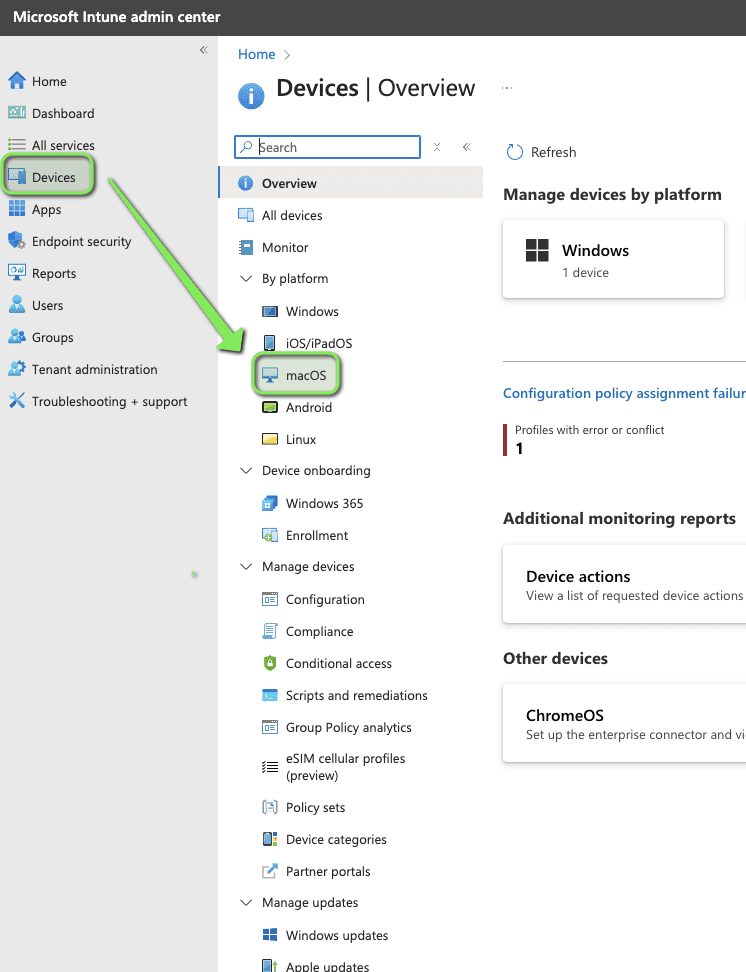Open the Windows updates icon
The image size is (746, 972).
[x=269, y=935]
